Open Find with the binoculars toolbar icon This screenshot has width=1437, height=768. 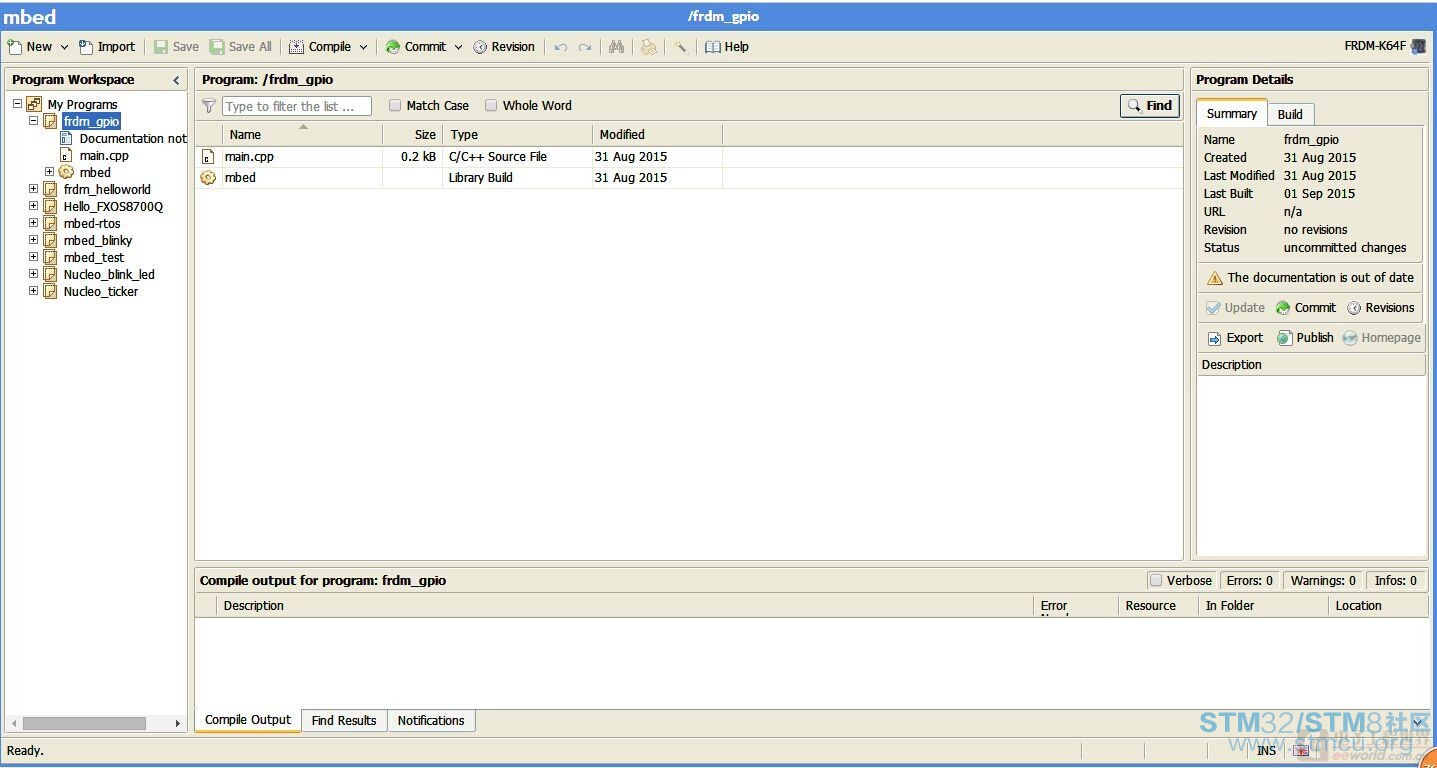tap(616, 47)
